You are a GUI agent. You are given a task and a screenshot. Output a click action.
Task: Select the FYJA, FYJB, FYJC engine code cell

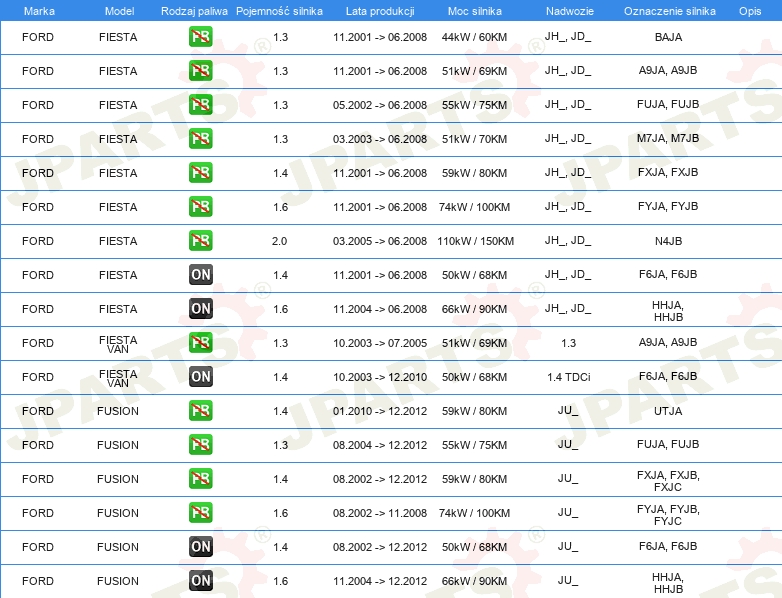click(x=668, y=515)
